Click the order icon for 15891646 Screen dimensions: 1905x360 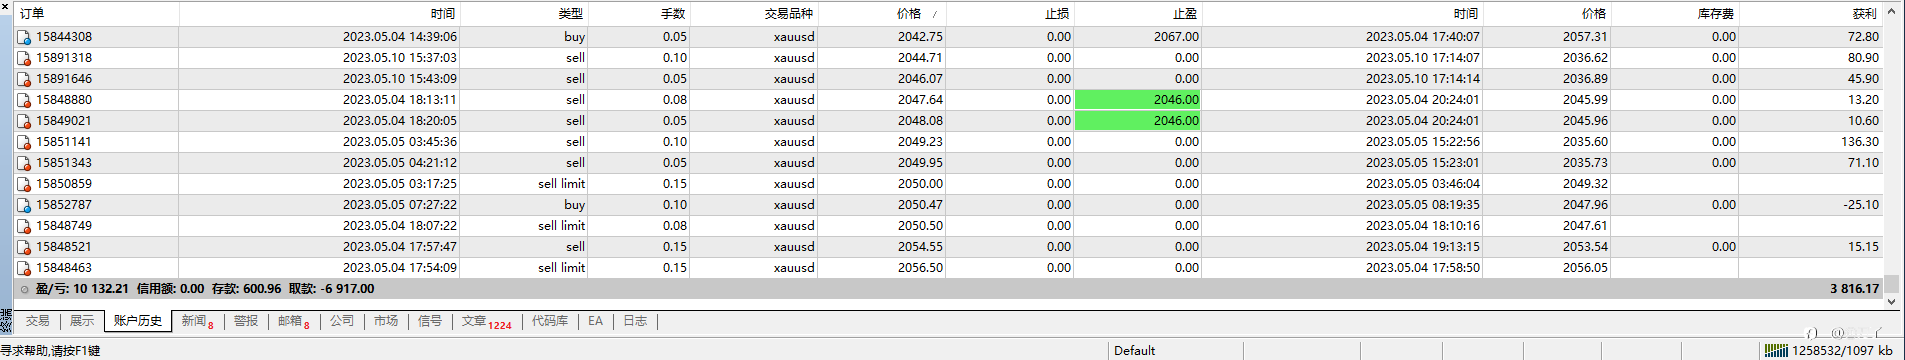tap(24, 79)
